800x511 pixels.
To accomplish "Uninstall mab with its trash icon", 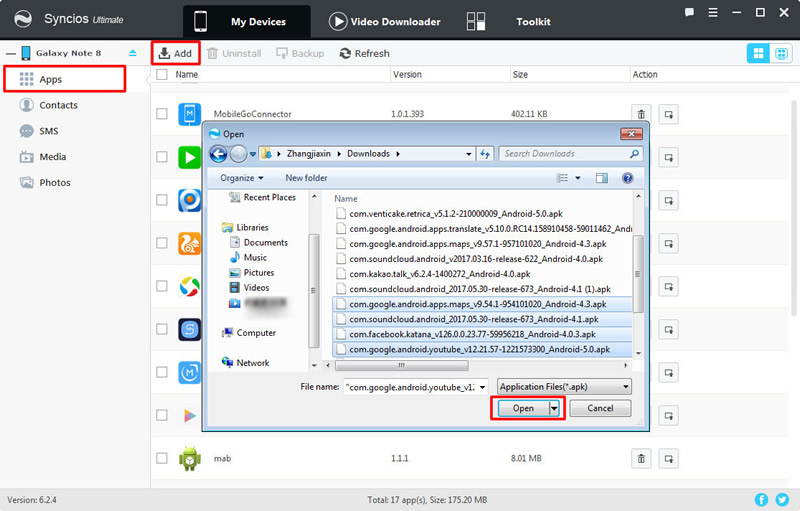I will click(641, 458).
